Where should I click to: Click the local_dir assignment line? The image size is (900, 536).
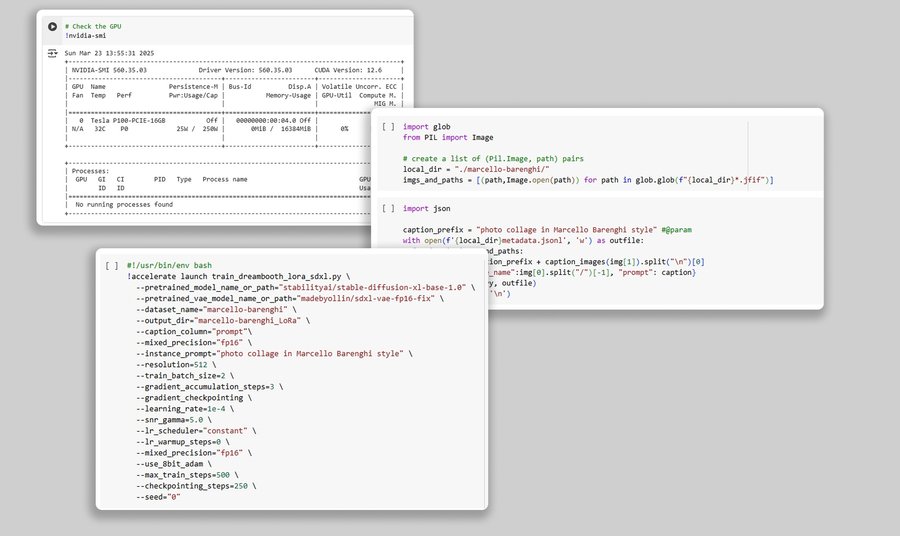point(476,169)
